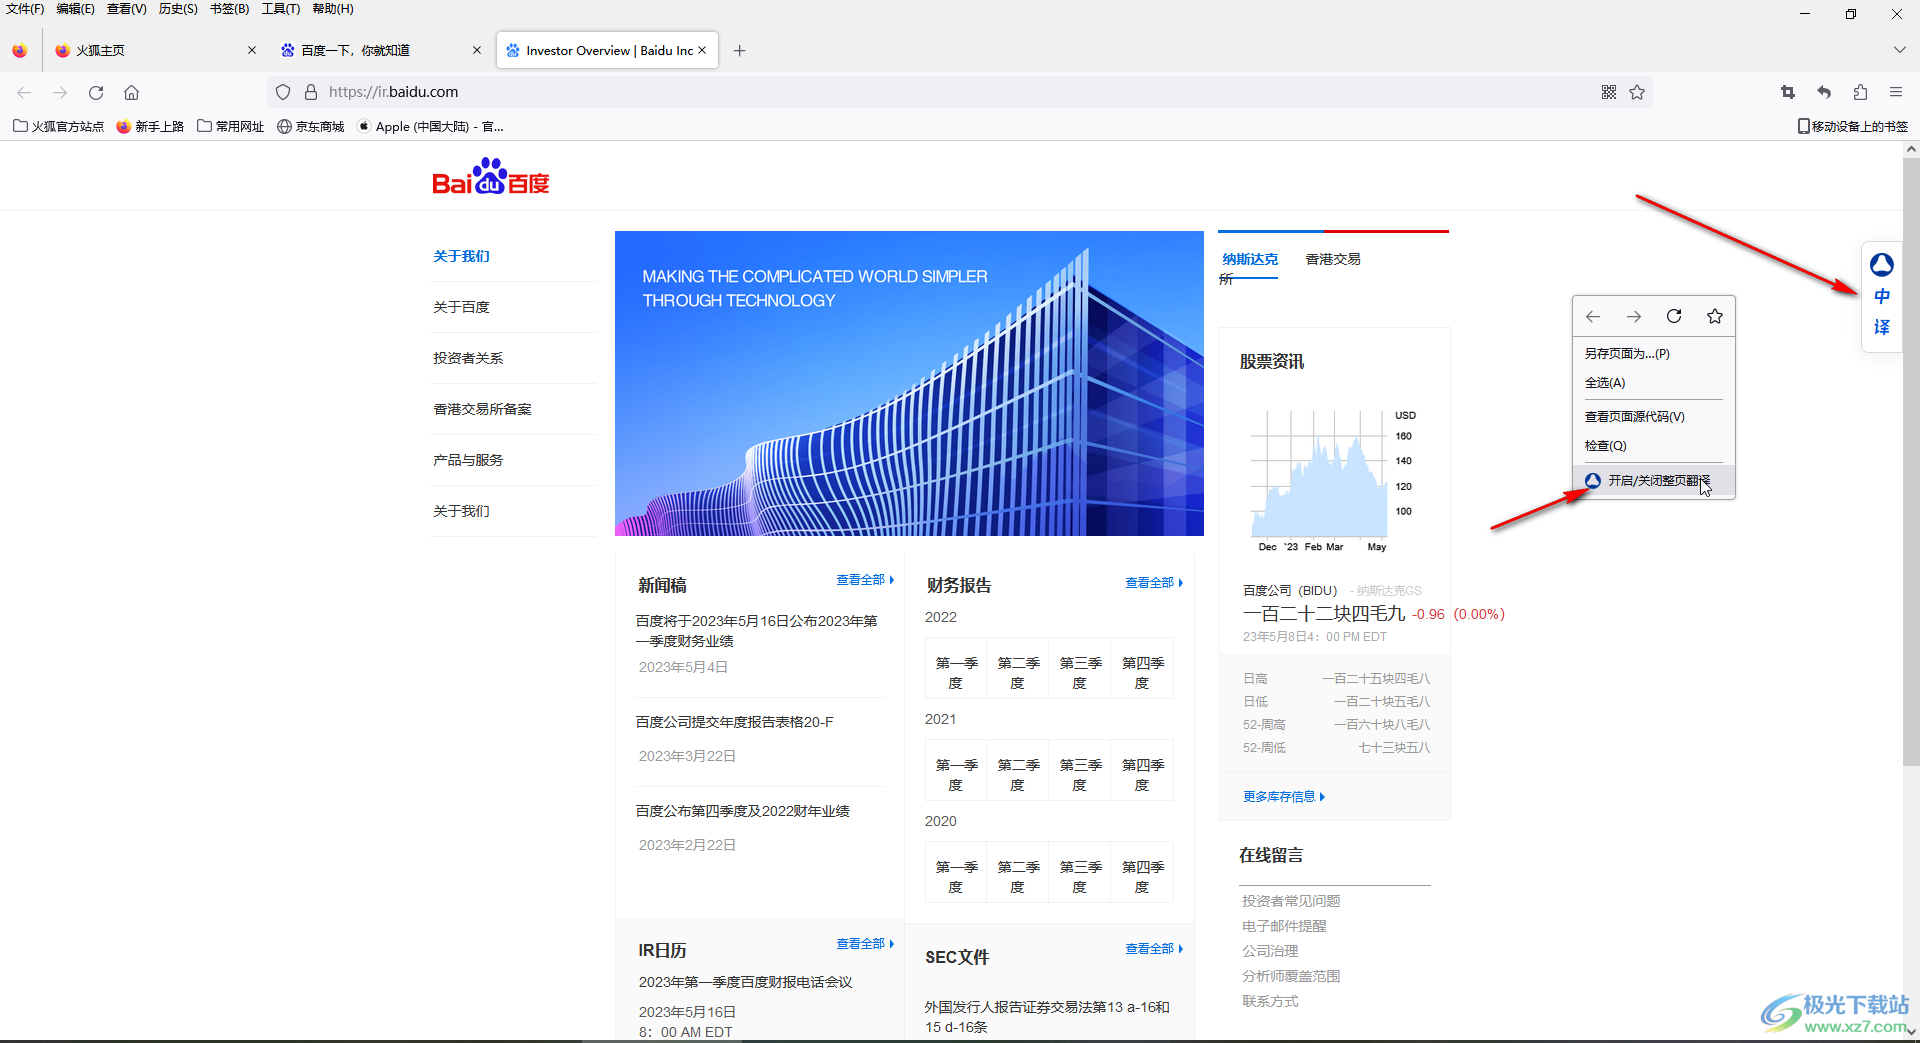Open the 京东商城 bookmark
Viewport: 1920px width, 1043px height.
click(x=311, y=126)
